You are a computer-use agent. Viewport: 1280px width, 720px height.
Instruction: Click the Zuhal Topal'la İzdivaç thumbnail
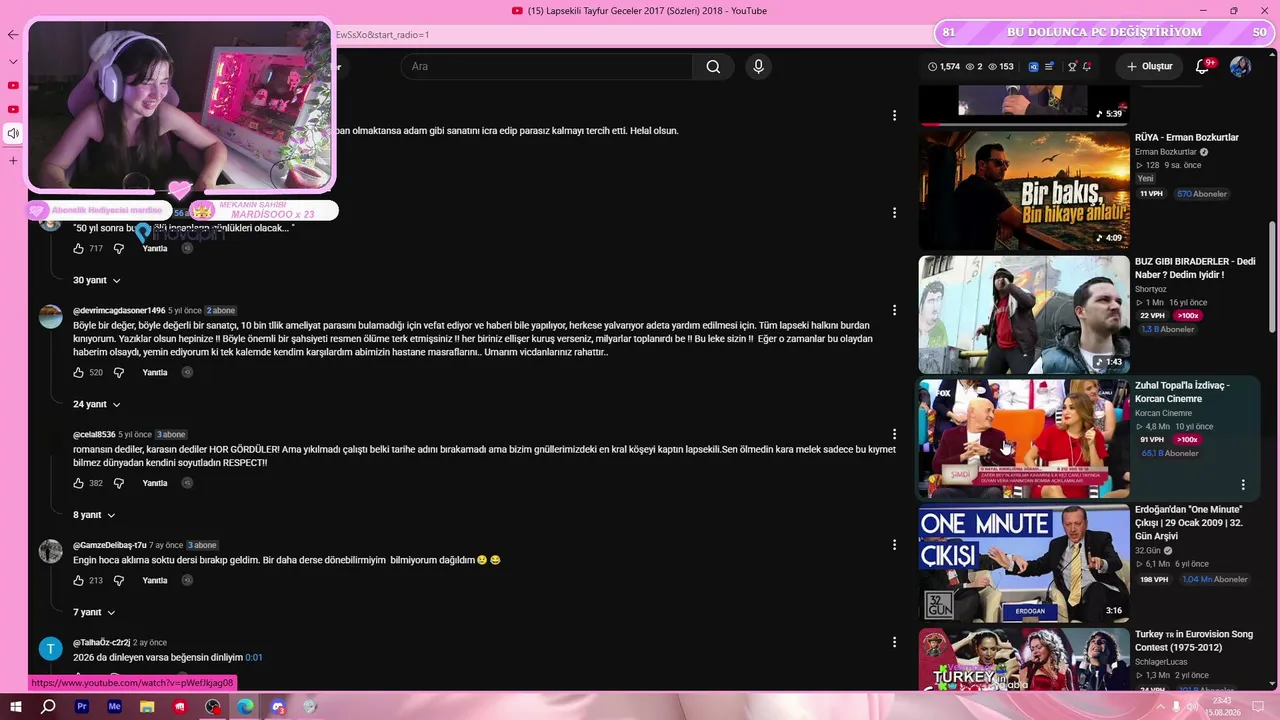tap(1024, 438)
